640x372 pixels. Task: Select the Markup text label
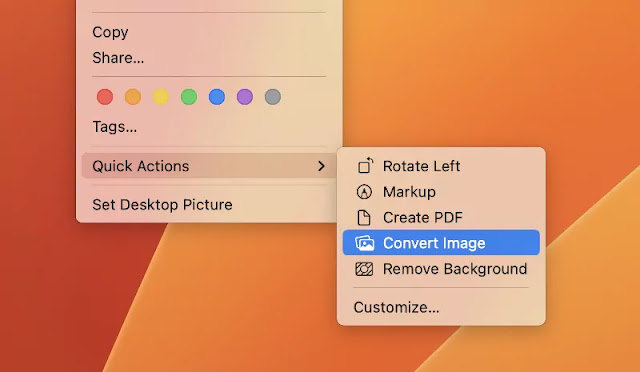coord(409,192)
